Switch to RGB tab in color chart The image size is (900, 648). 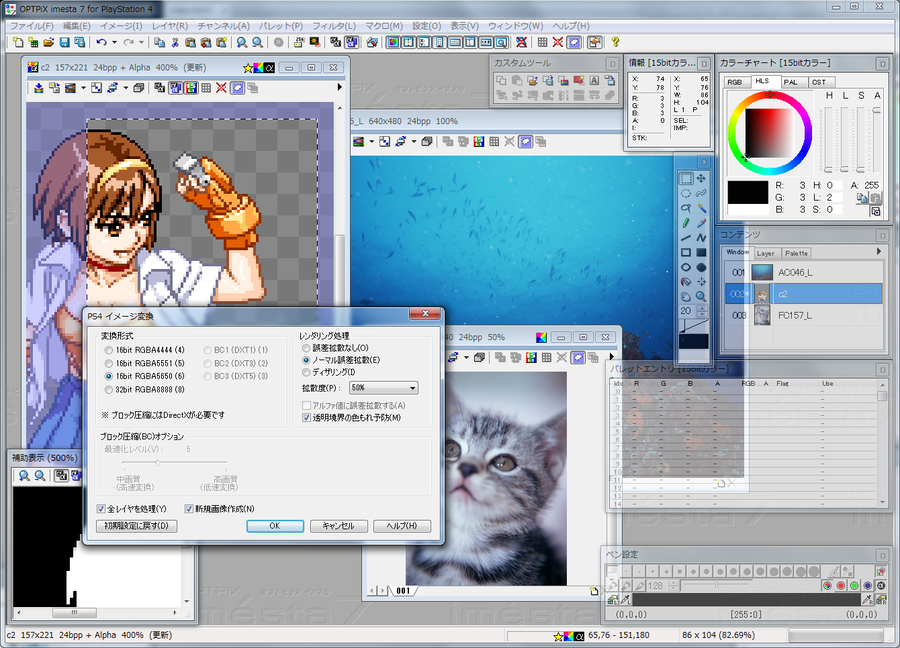[735, 82]
